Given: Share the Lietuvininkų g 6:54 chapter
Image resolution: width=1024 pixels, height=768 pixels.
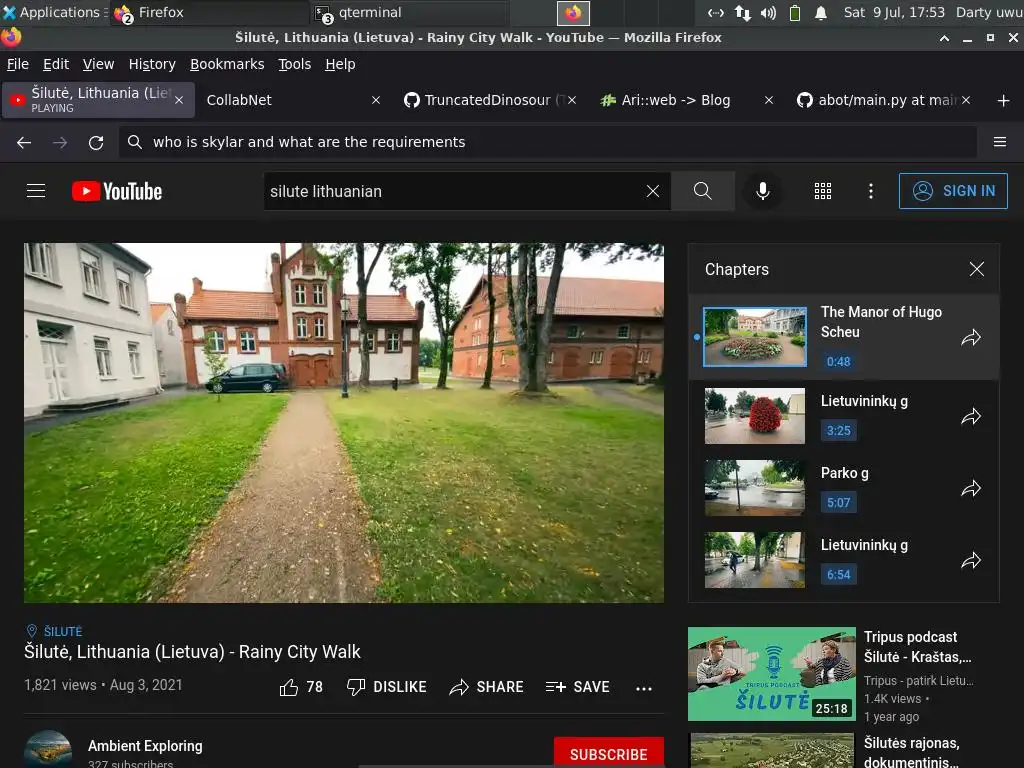Looking at the screenshot, I should tap(971, 560).
